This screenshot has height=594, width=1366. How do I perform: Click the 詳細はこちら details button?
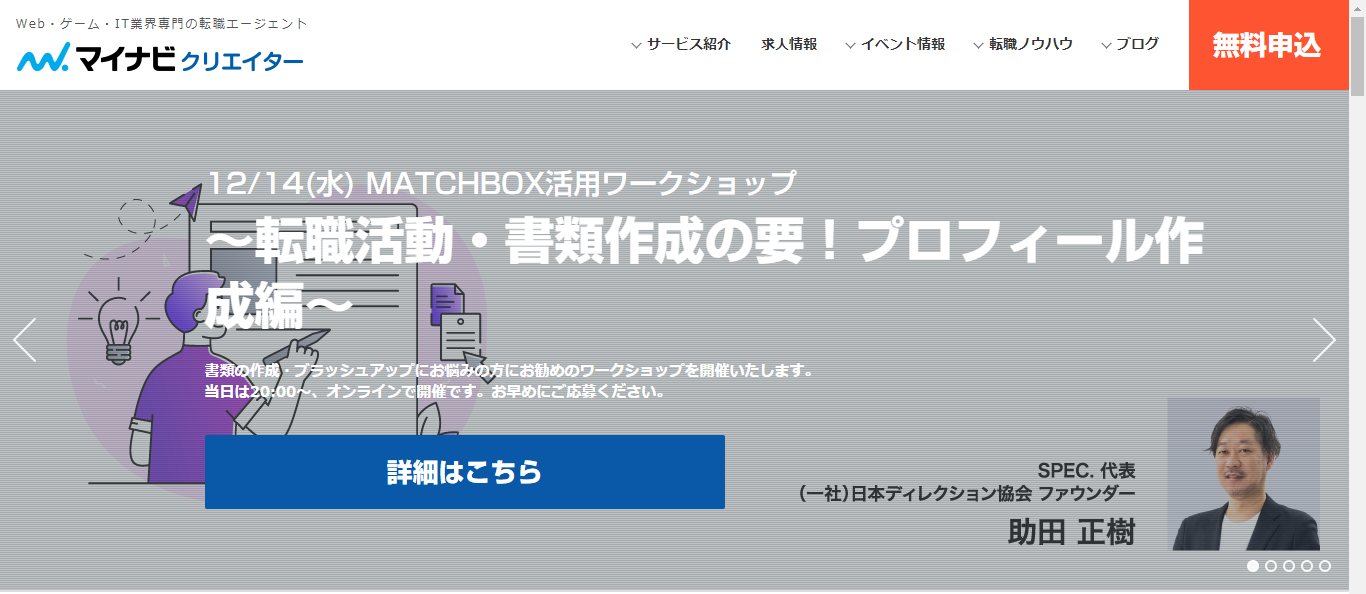(x=465, y=472)
